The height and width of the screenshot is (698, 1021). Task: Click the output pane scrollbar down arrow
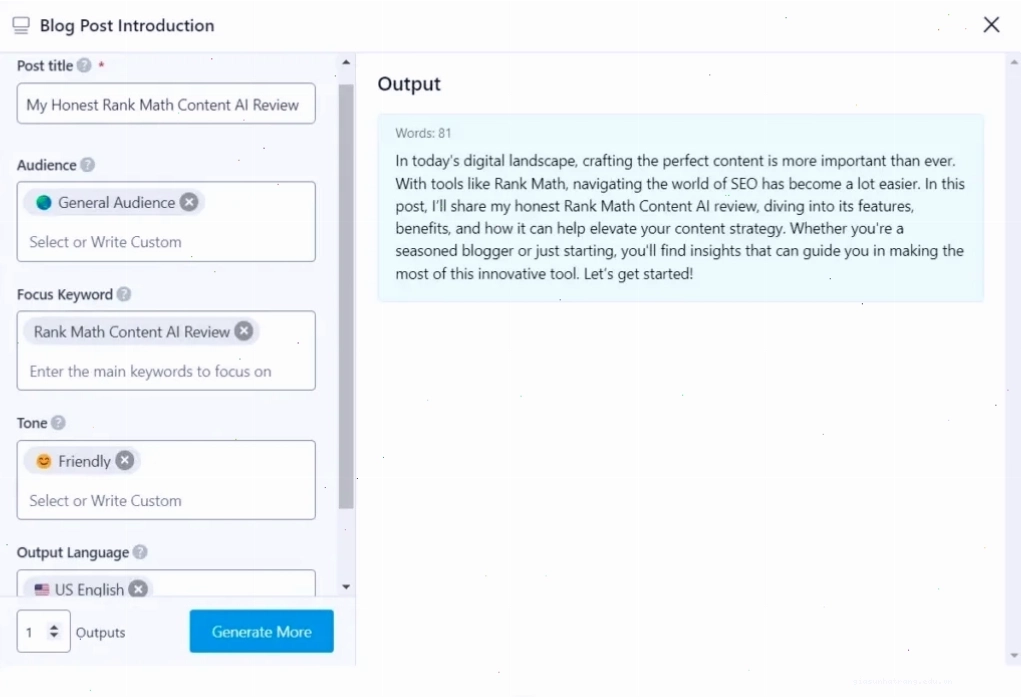1014,656
